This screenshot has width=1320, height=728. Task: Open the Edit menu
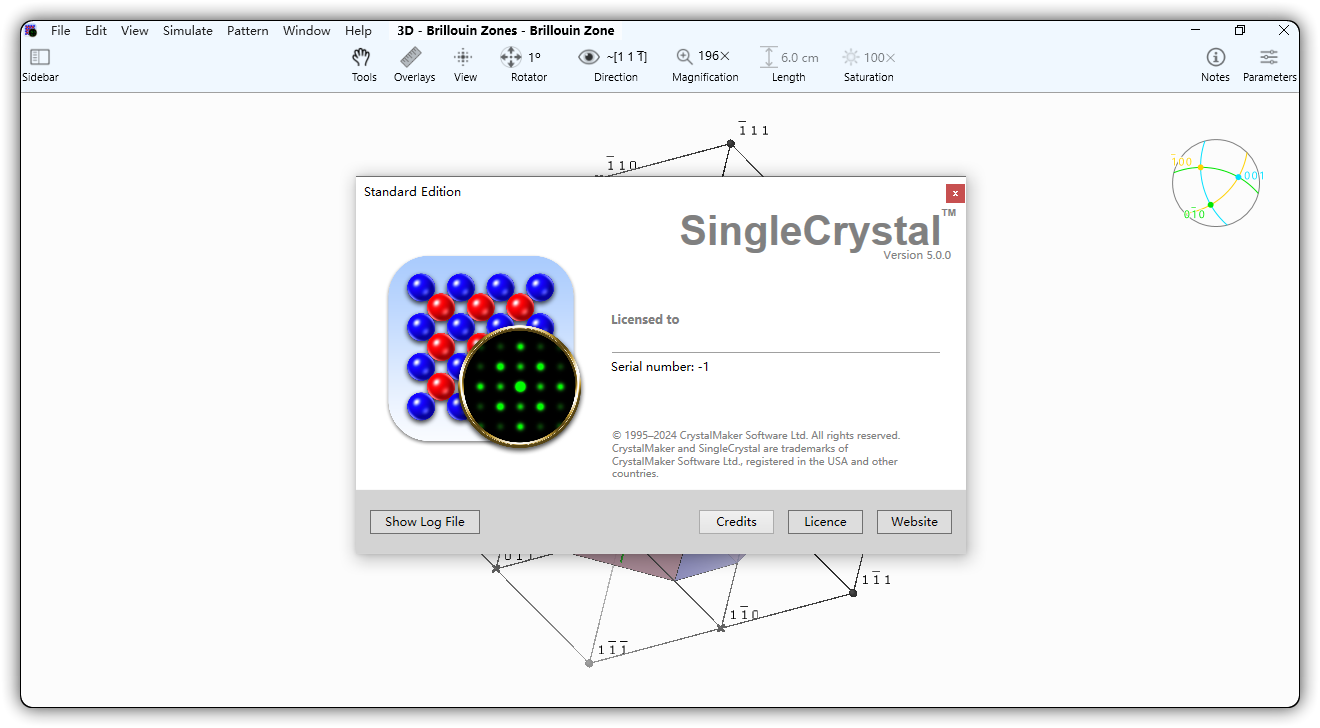click(x=96, y=30)
